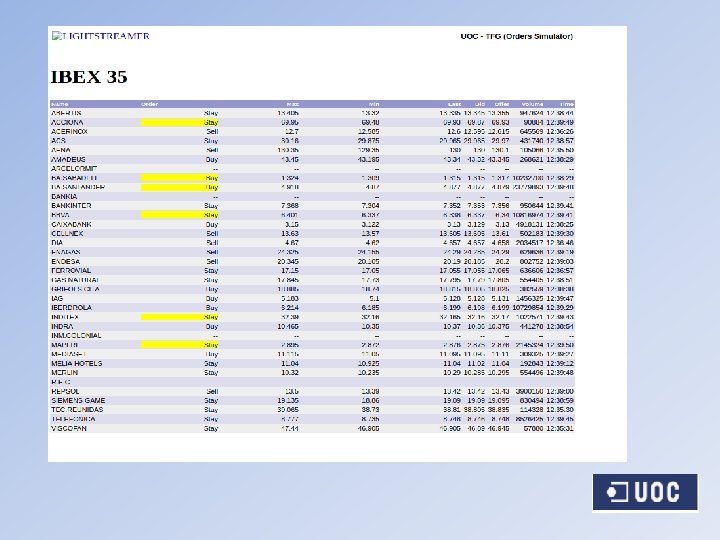This screenshot has width=720, height=540.
Task: Click the yellow Stay order cell for ACCIONA
Action: 180,123
